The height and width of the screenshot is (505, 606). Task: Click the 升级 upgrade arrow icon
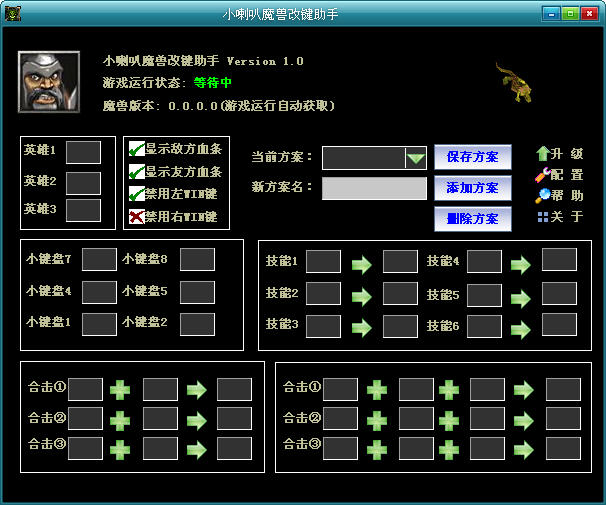[543, 153]
